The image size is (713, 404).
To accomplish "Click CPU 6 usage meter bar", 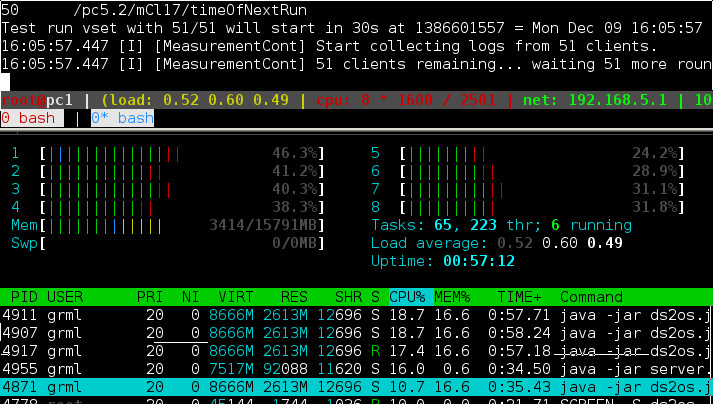I will tap(542, 171).
